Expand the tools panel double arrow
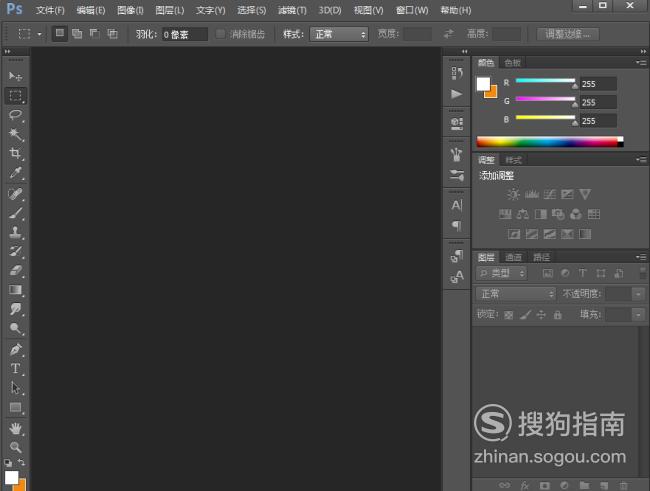 tap(7, 51)
